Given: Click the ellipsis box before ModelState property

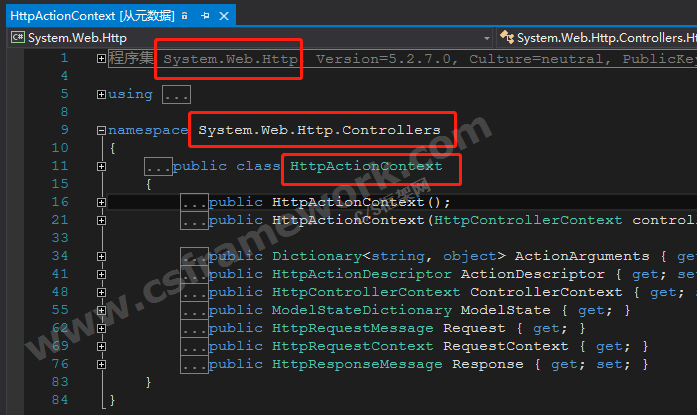Looking at the screenshot, I should [x=194, y=310].
